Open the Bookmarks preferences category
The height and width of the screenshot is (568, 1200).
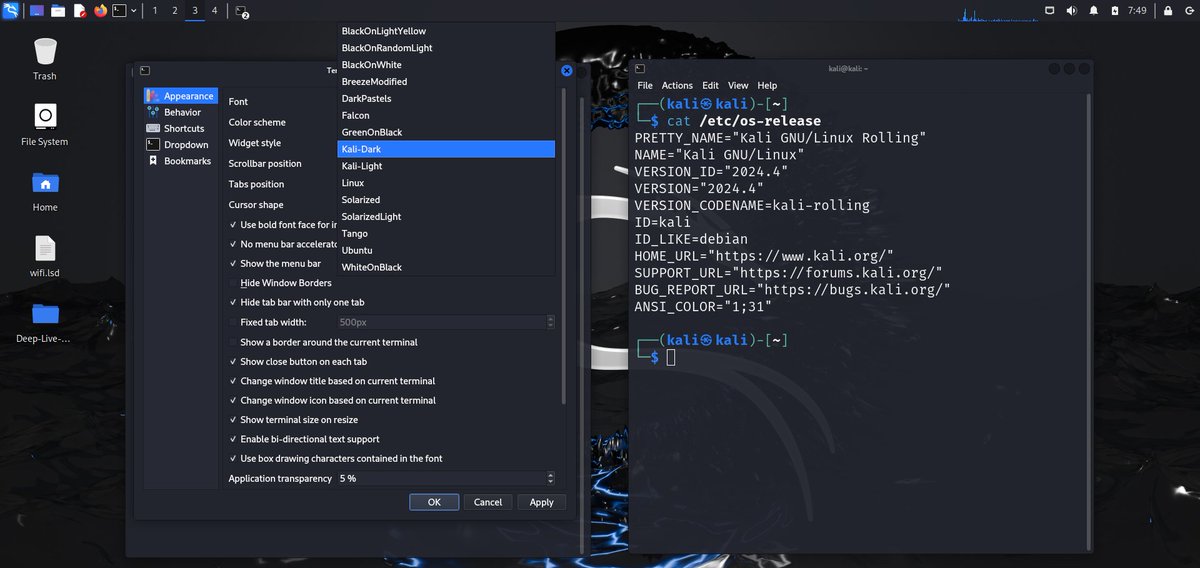tap(180, 161)
